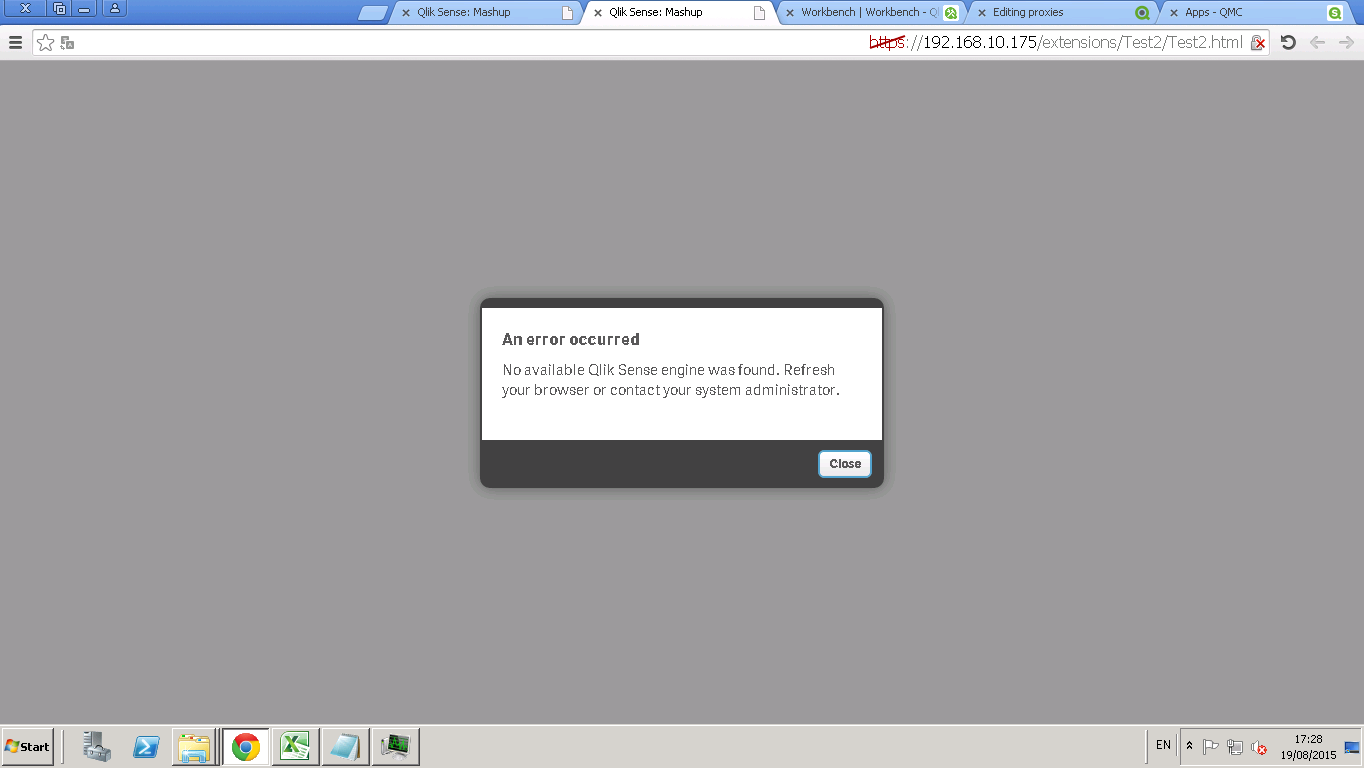Open Server Manager from the taskbar

coord(97,747)
